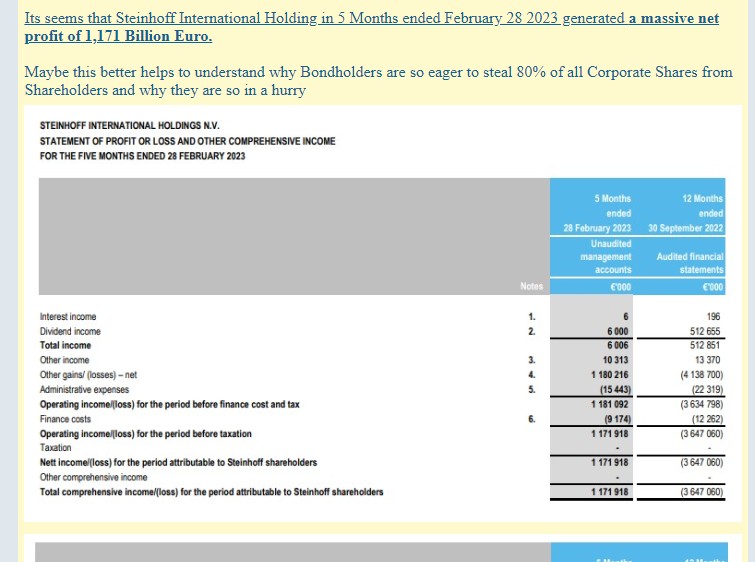The image size is (755, 562).
Task: Click the 'Notes' column header
Action: tap(531, 287)
